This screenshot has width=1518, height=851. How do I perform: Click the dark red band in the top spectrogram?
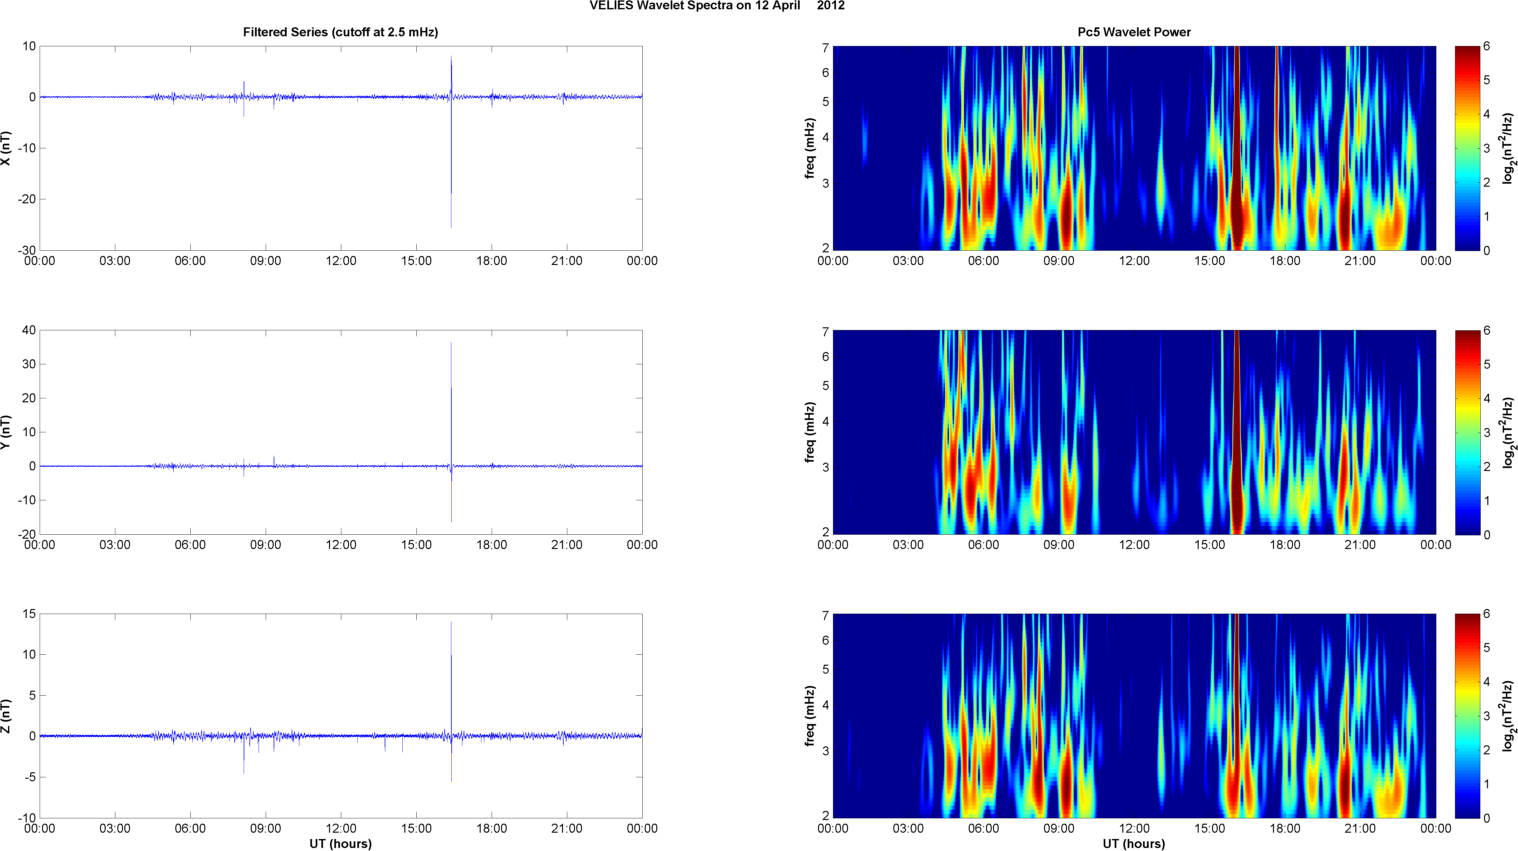[1237, 148]
